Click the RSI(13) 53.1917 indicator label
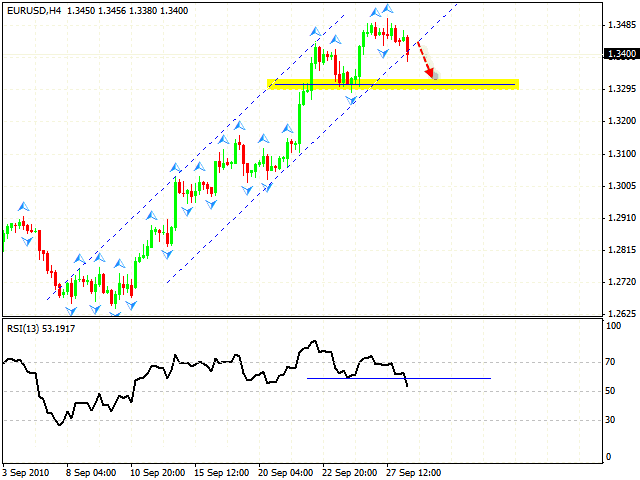The width and height of the screenshot is (640, 480). [x=41, y=329]
